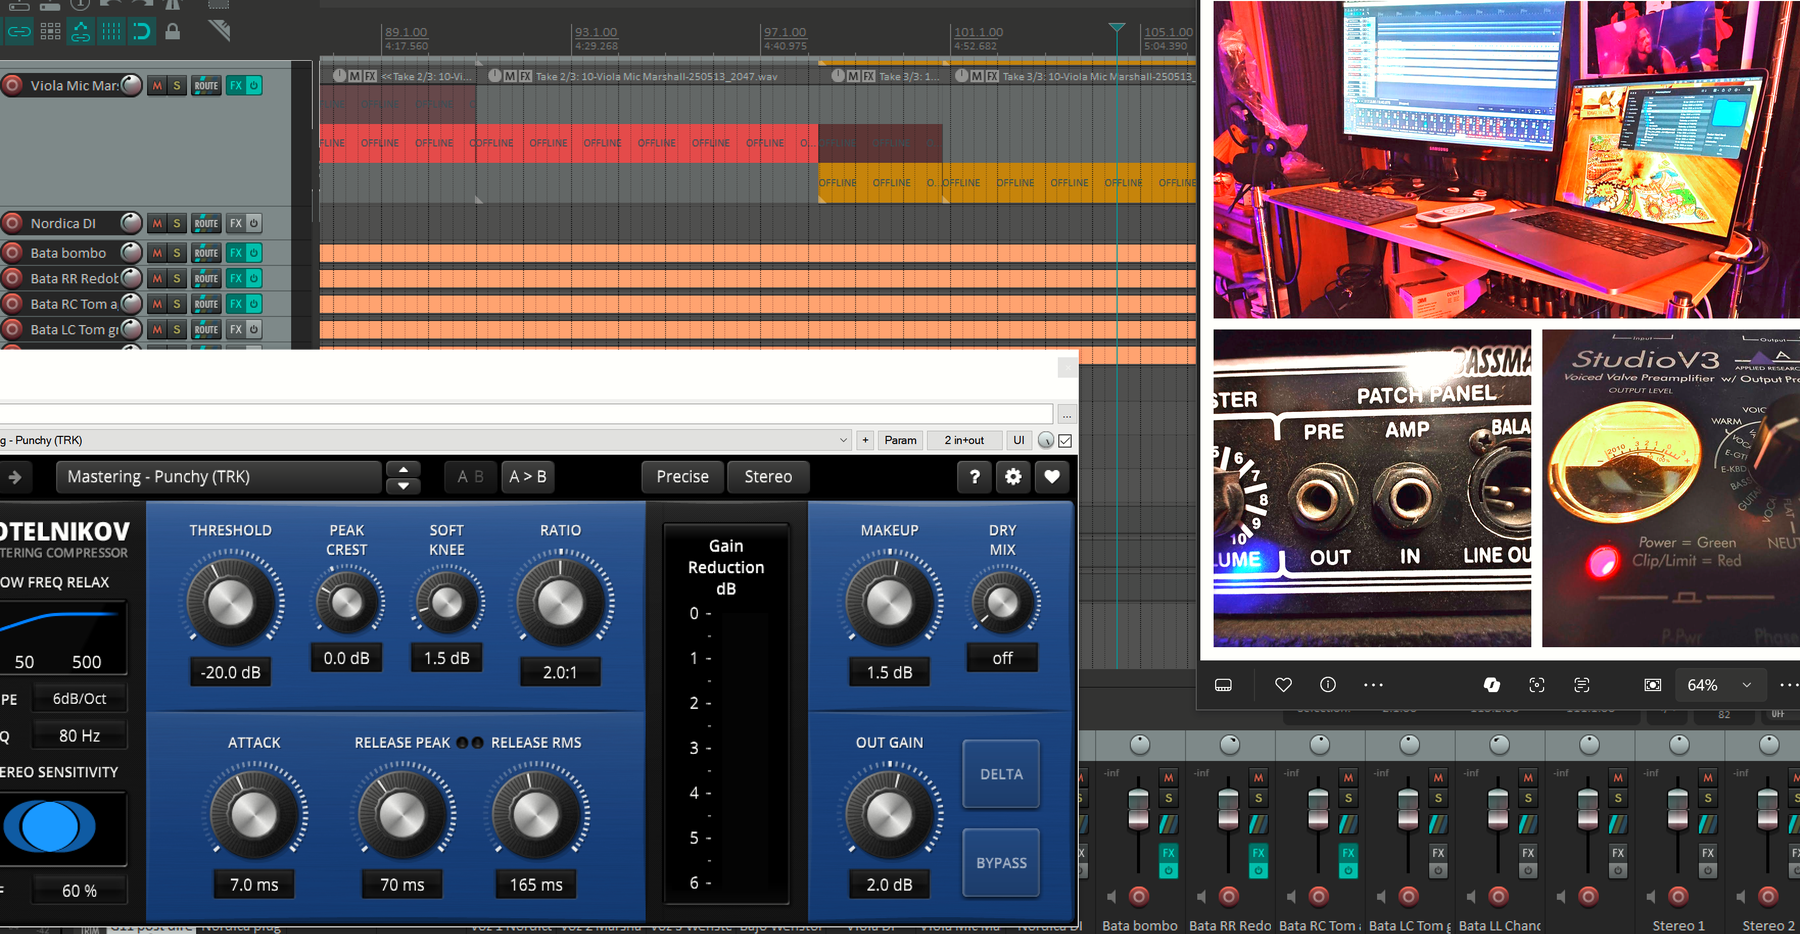
Task: Solo the Bata LC Tom track
Action: [x=177, y=329]
